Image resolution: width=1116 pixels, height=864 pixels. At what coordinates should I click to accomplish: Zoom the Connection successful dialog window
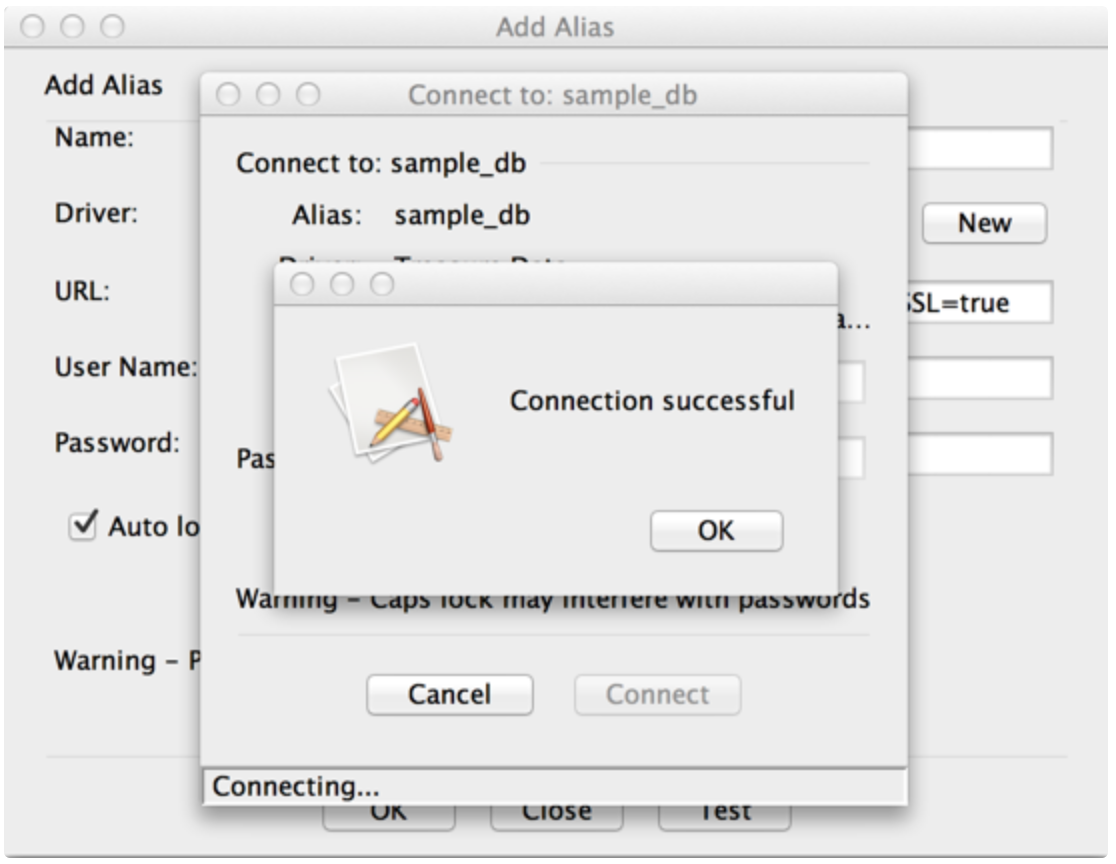click(382, 284)
